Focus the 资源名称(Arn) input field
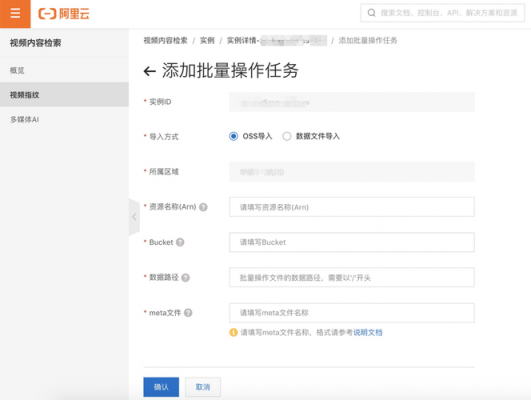 (352, 207)
